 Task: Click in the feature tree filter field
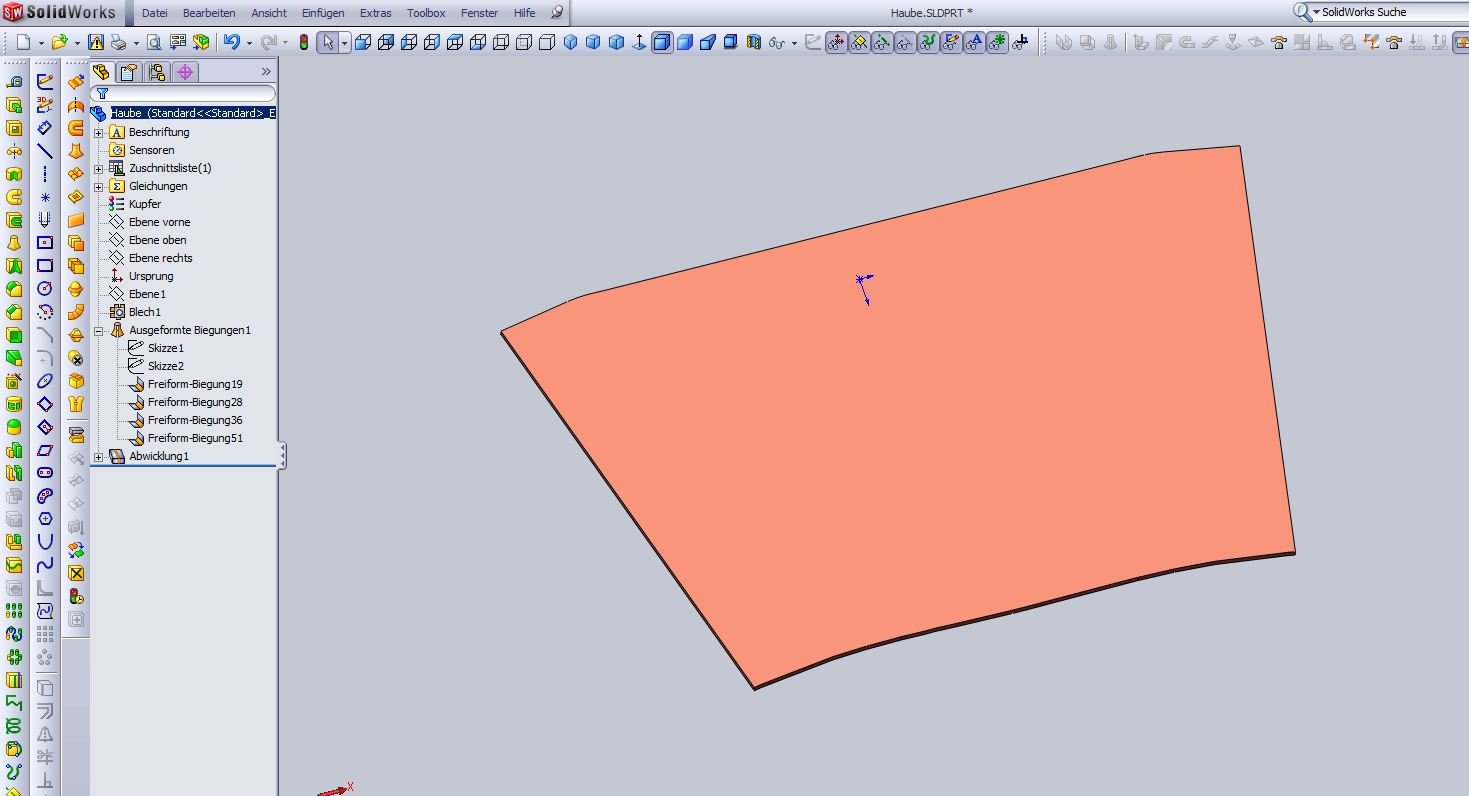click(x=183, y=94)
